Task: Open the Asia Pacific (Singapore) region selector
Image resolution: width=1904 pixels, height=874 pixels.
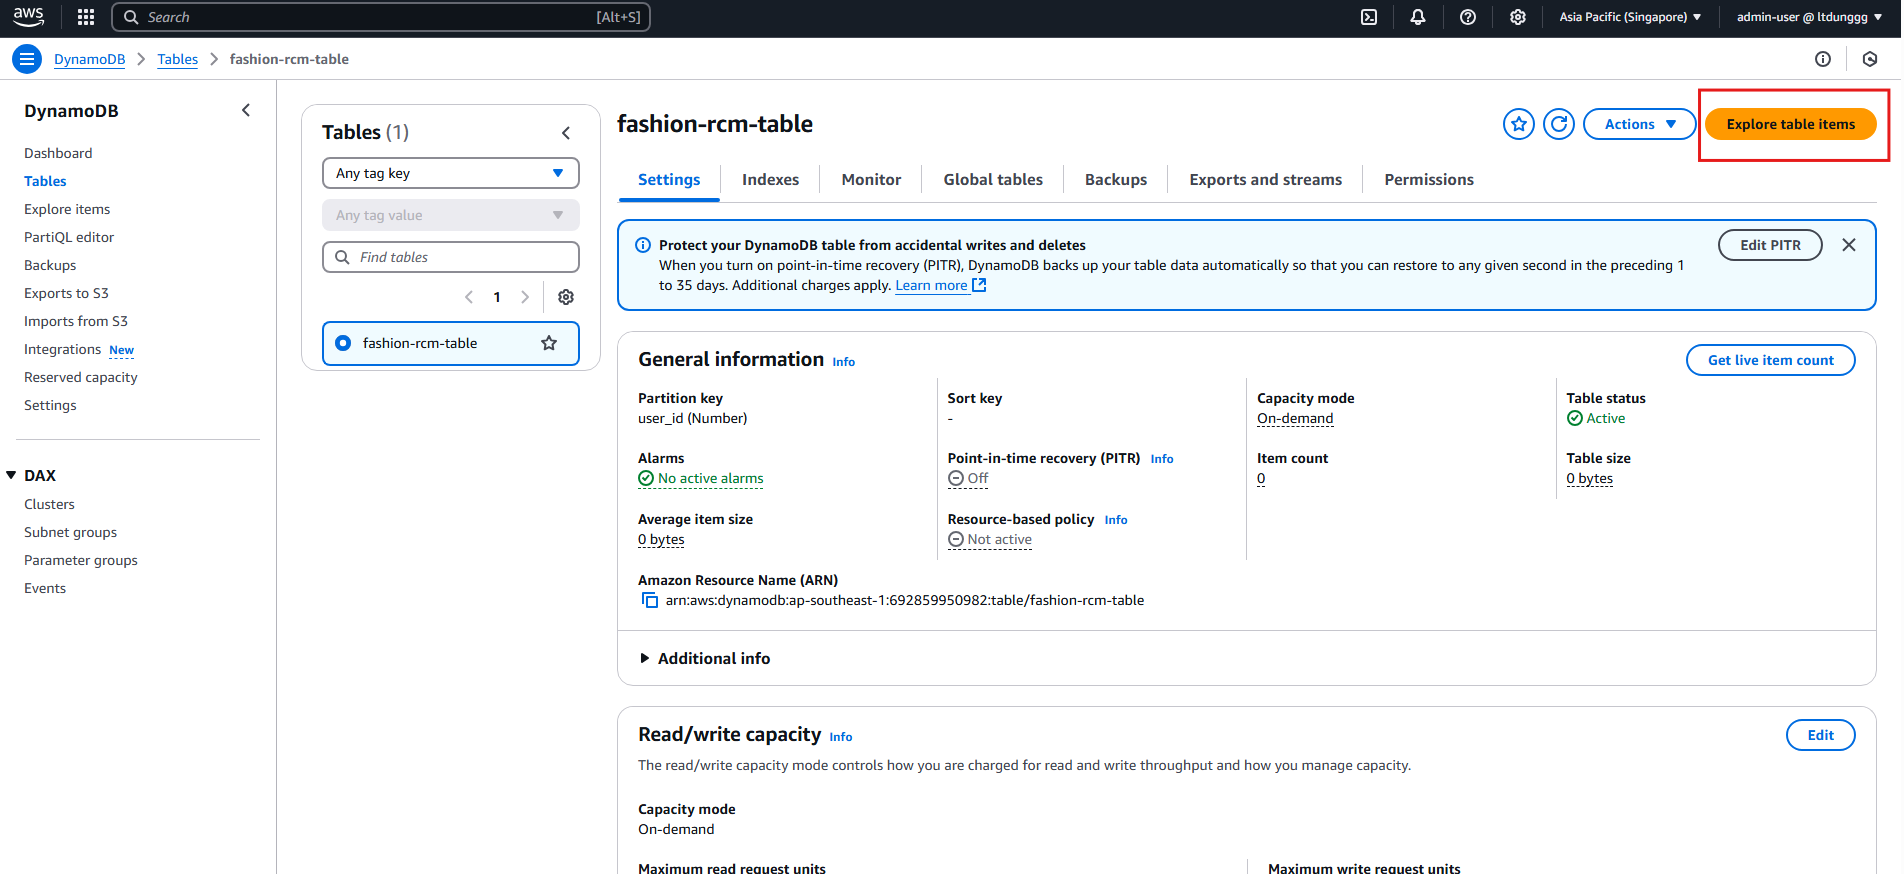Action: click(1630, 17)
